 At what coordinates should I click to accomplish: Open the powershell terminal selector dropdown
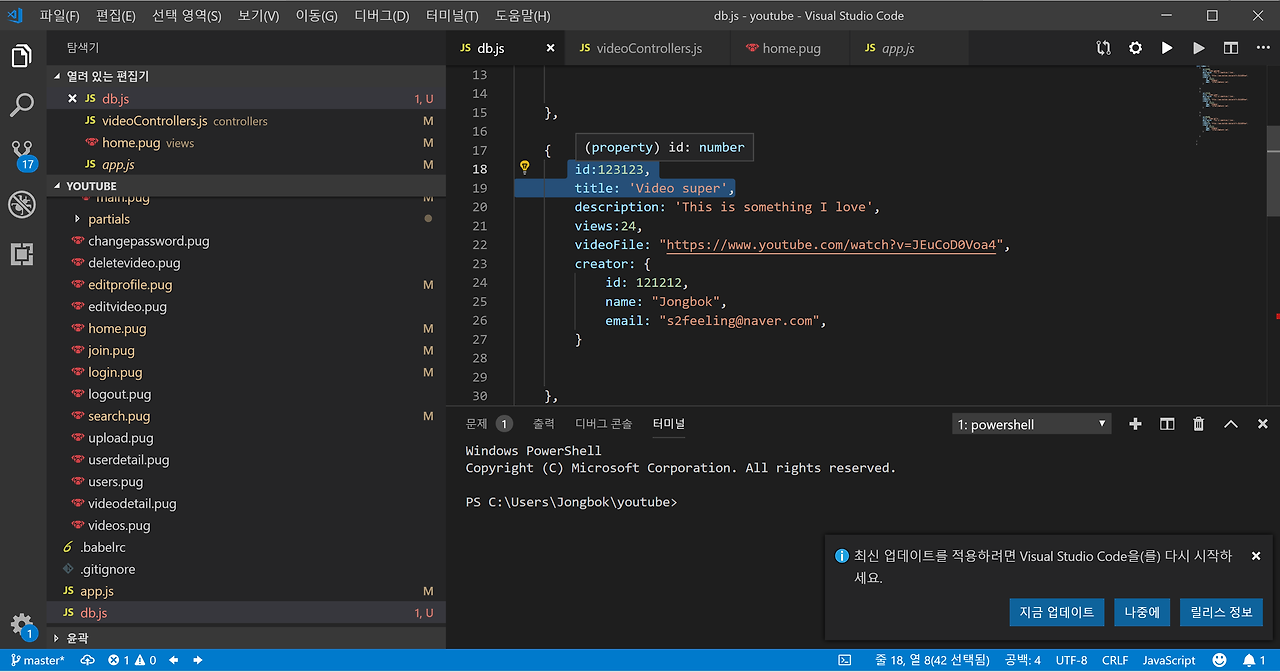pos(1032,424)
